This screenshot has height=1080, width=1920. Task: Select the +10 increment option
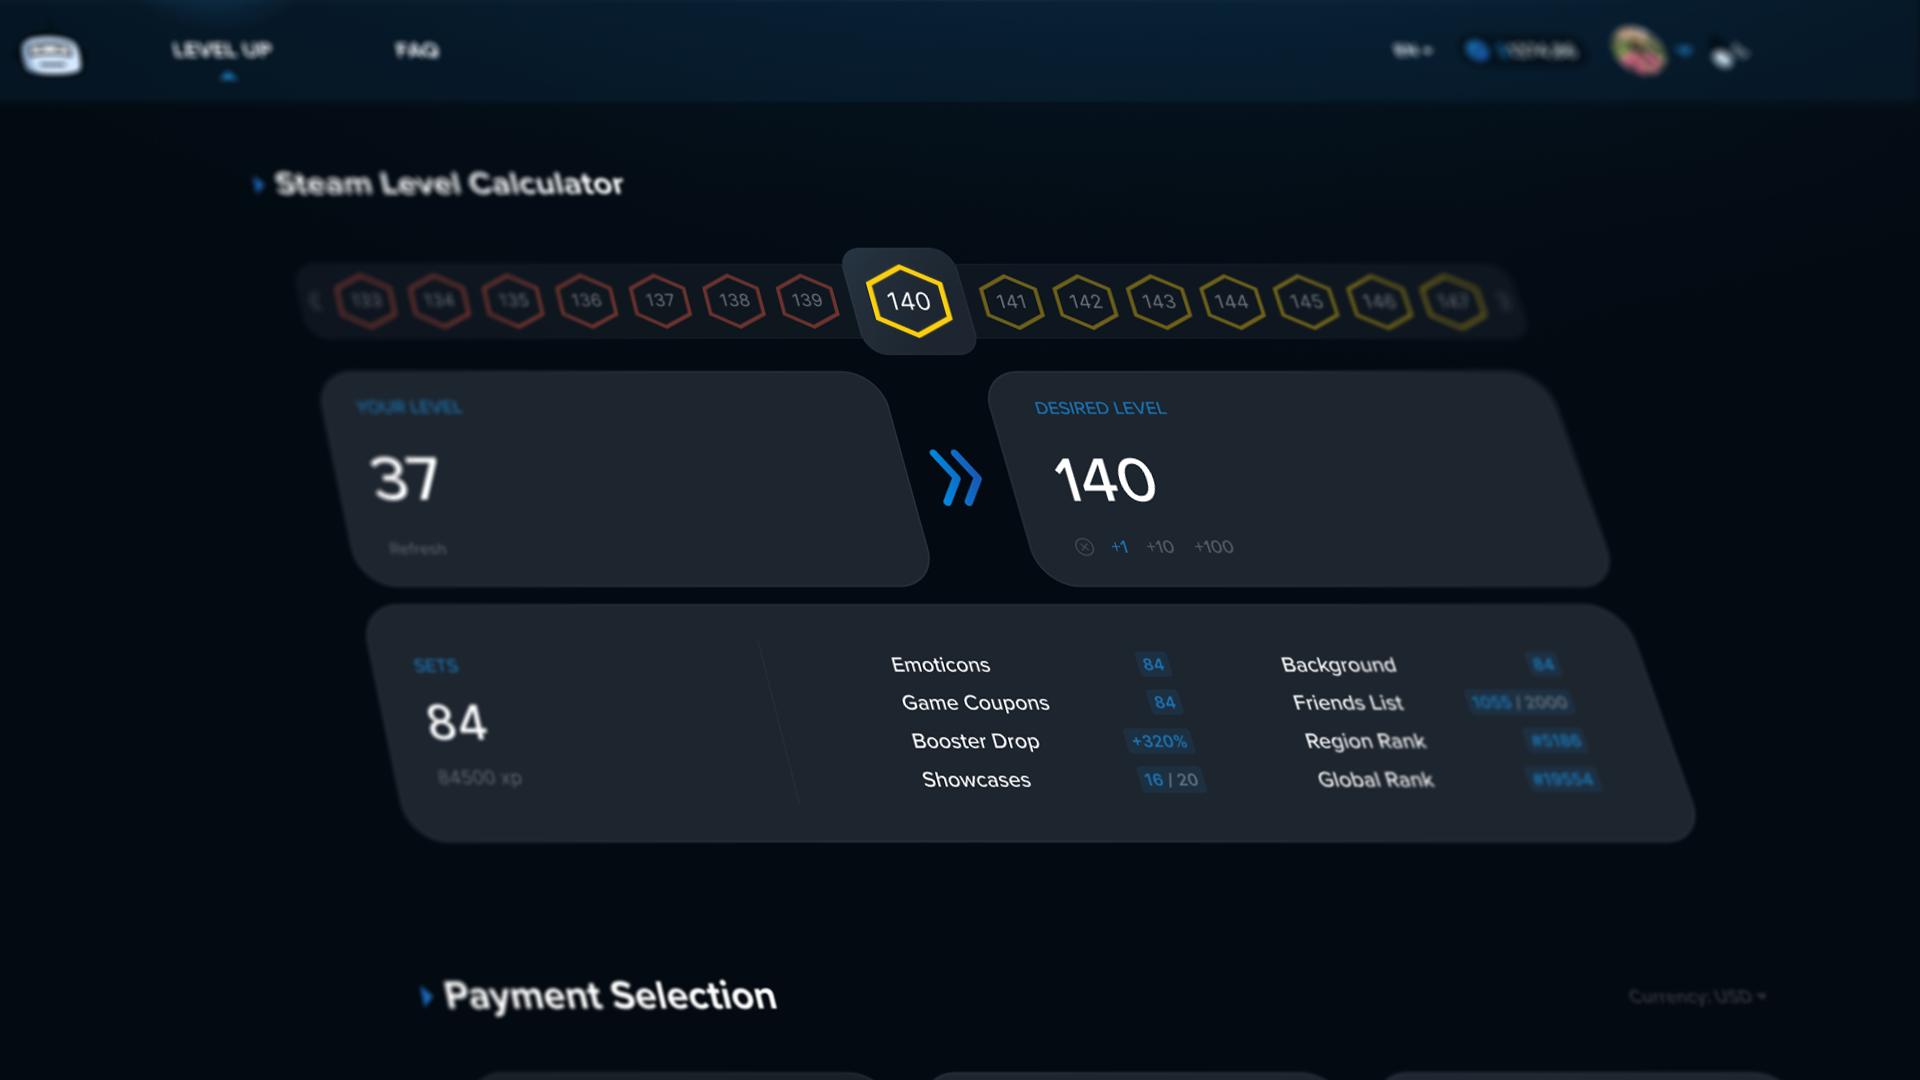tap(1158, 547)
